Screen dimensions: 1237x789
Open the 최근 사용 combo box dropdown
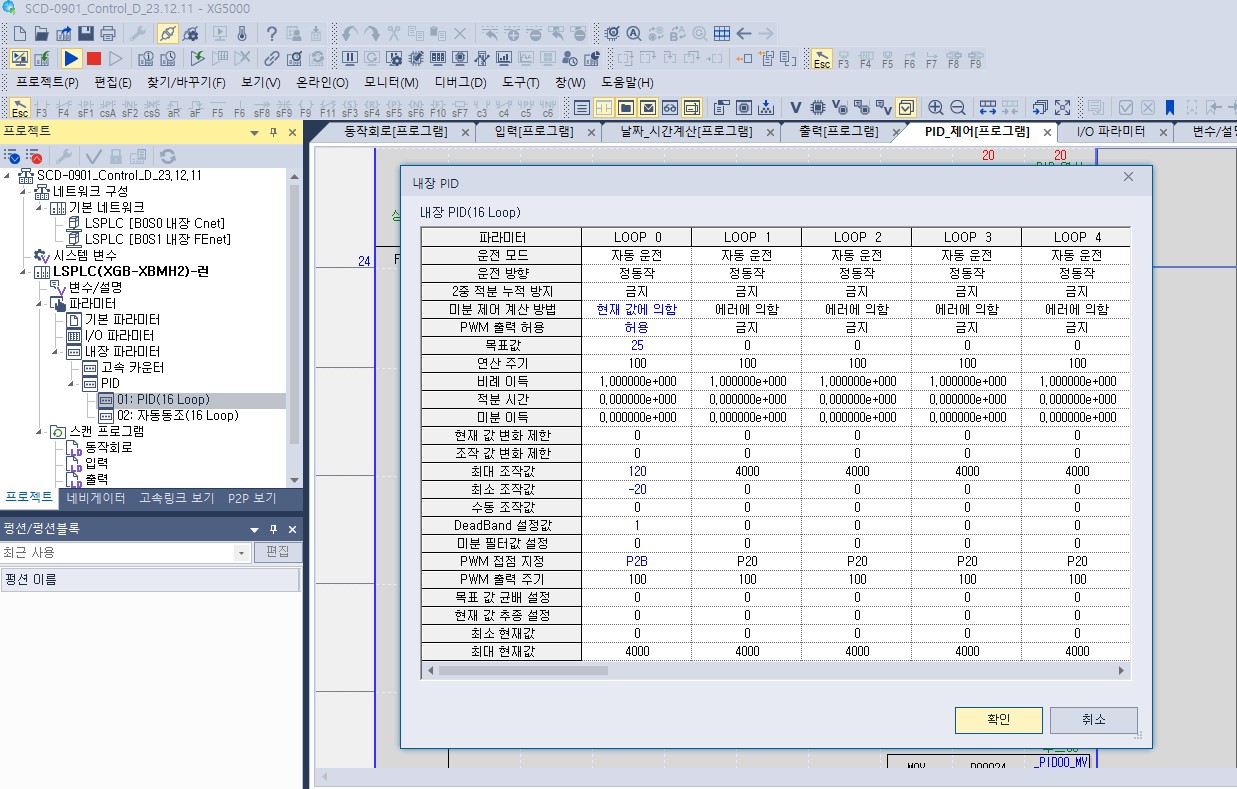pyautogui.click(x=241, y=553)
